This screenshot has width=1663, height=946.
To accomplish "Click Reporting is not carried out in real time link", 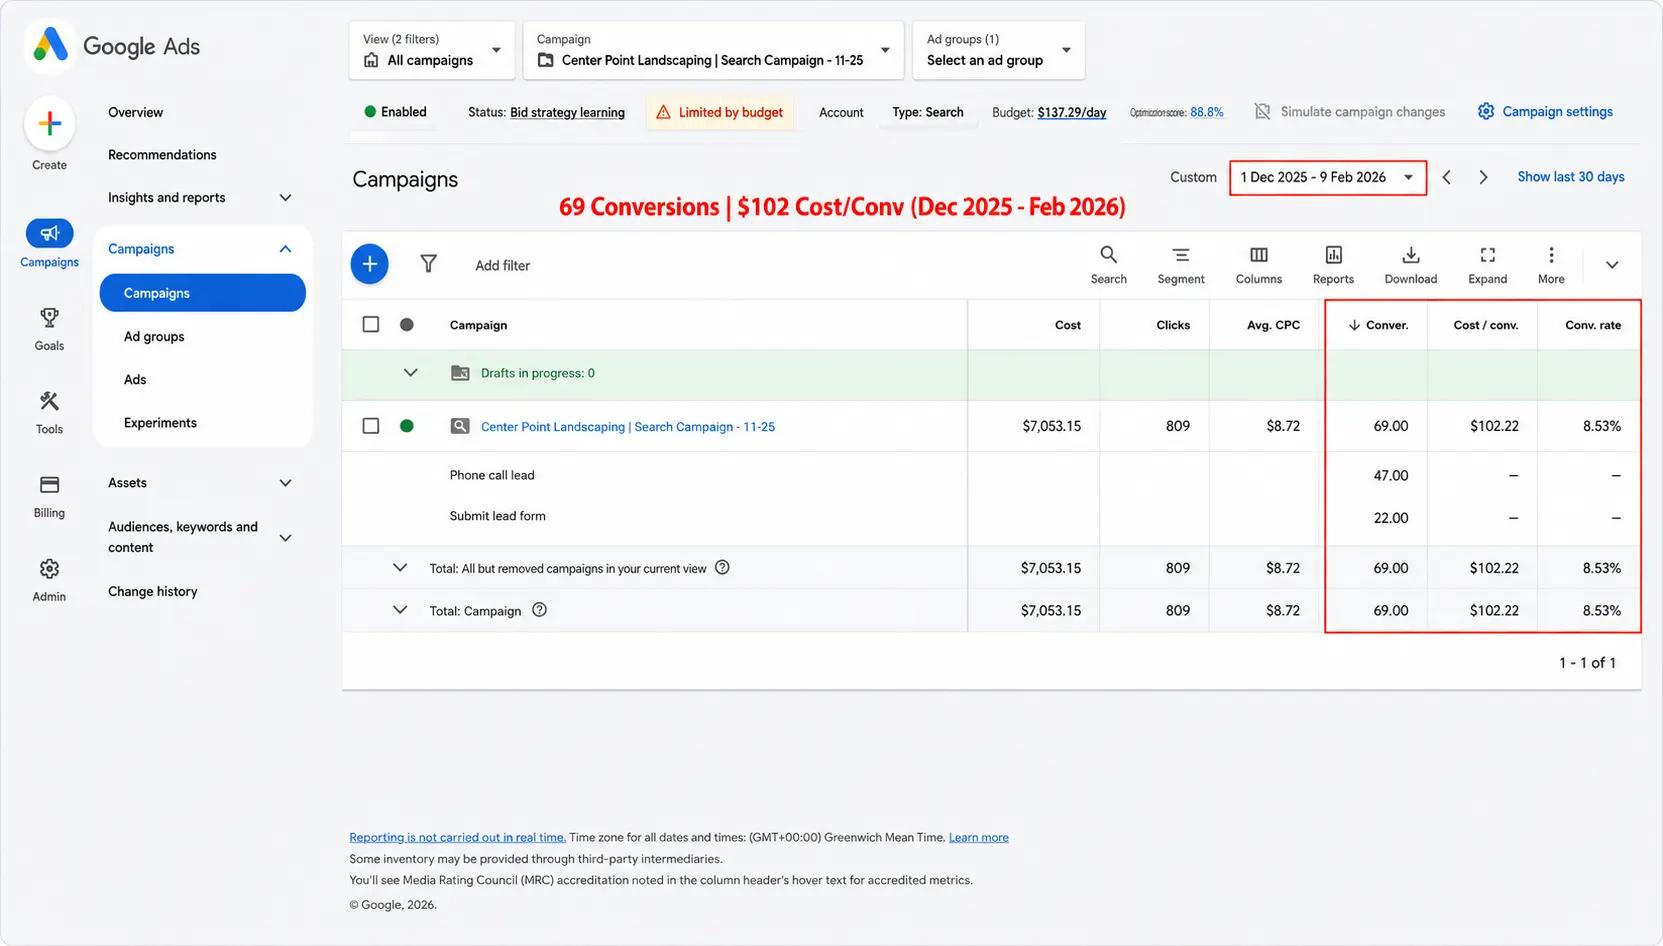I will pyautogui.click(x=458, y=838).
